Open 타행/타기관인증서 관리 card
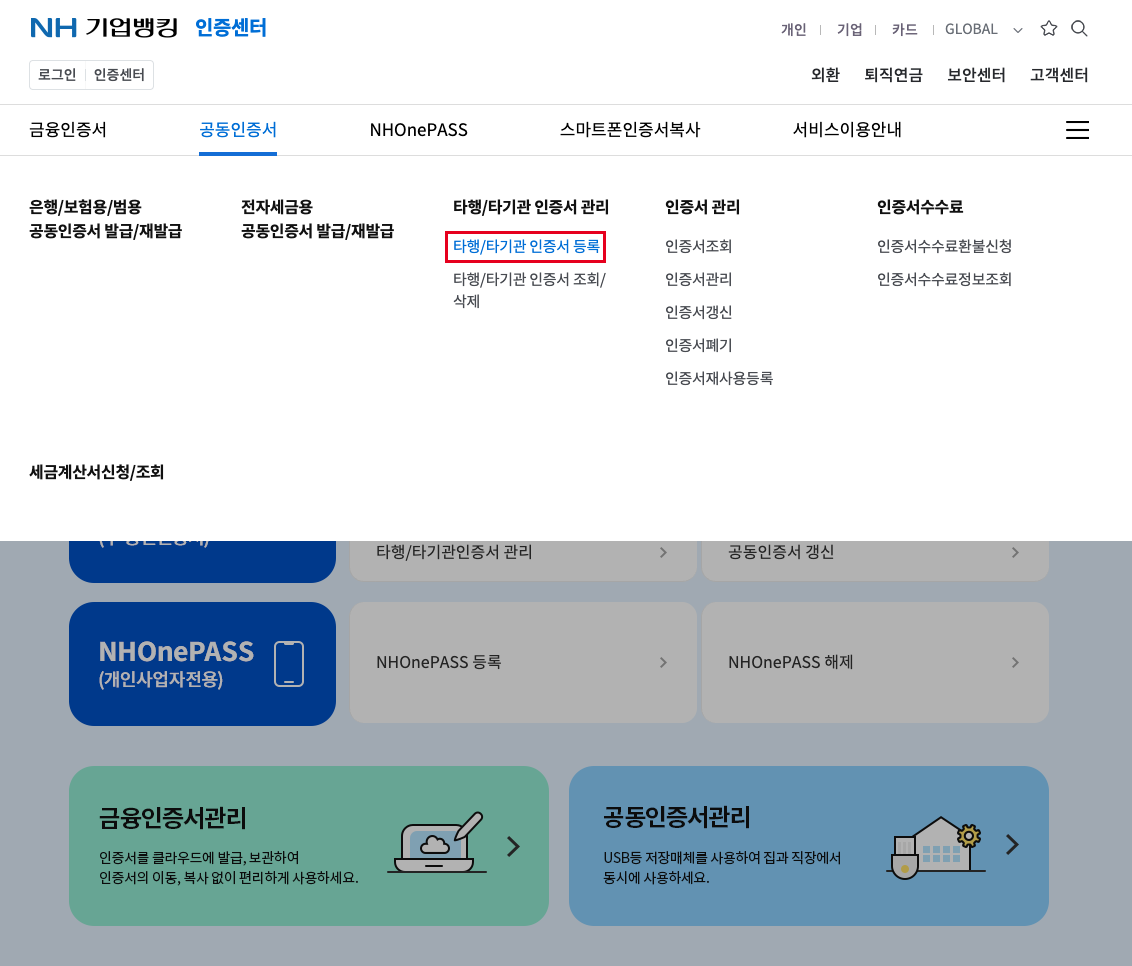This screenshot has height=966, width=1132. [523, 560]
